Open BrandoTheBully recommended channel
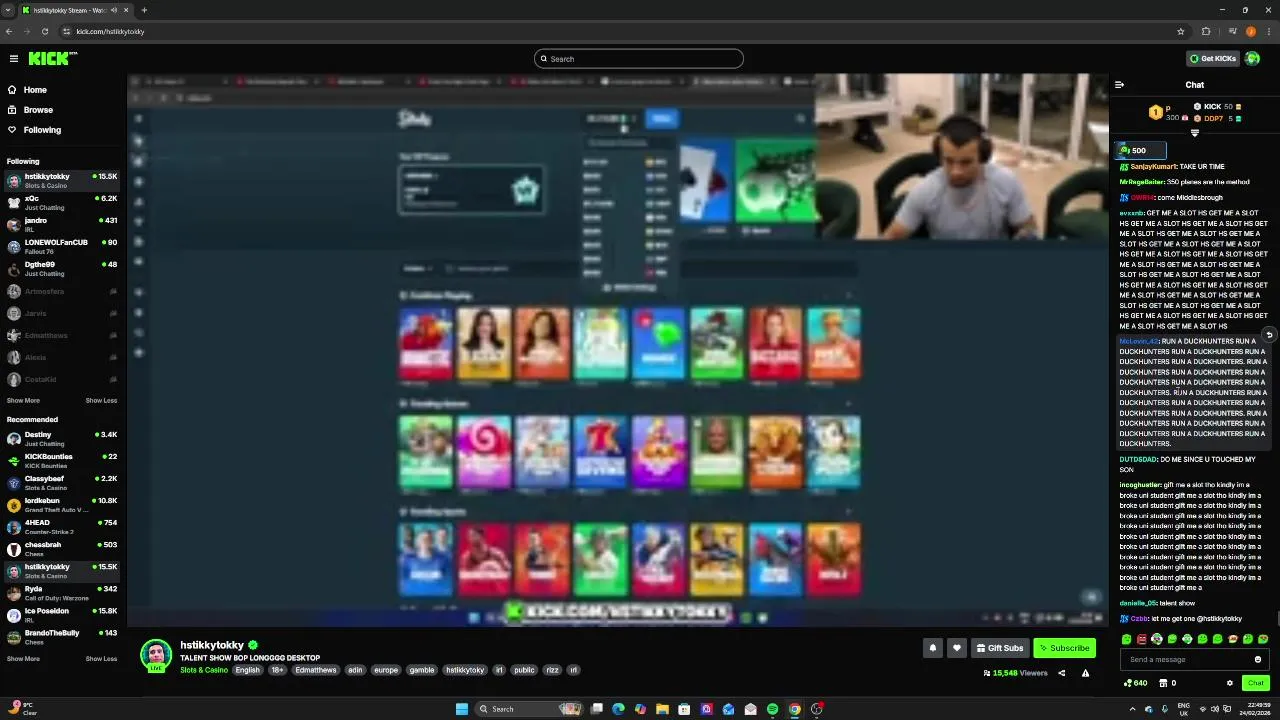Image resolution: width=1280 pixels, height=720 pixels. pos(60,637)
